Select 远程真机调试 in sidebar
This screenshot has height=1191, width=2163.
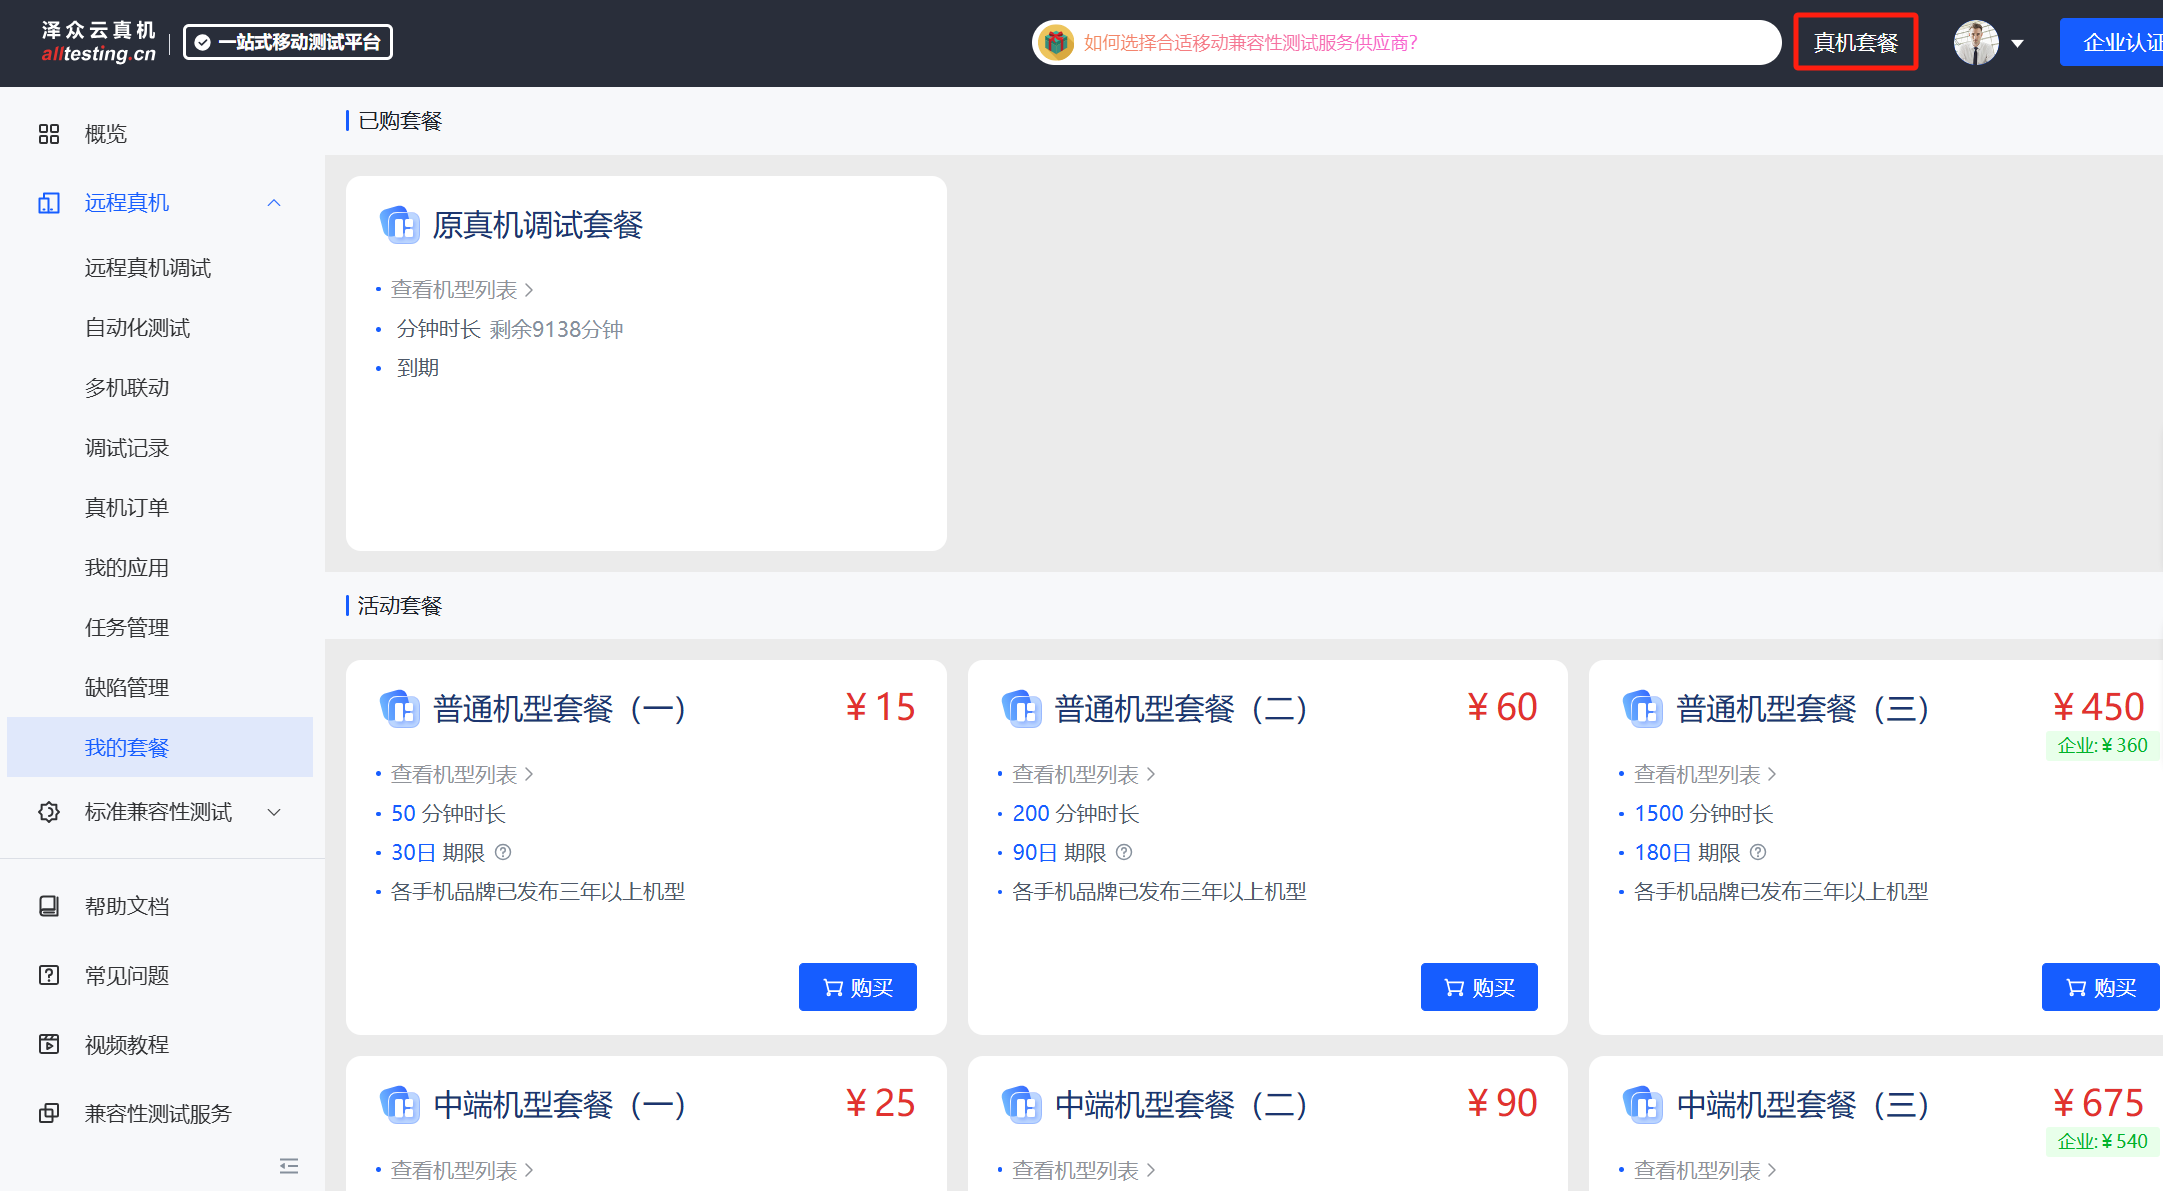tap(148, 268)
